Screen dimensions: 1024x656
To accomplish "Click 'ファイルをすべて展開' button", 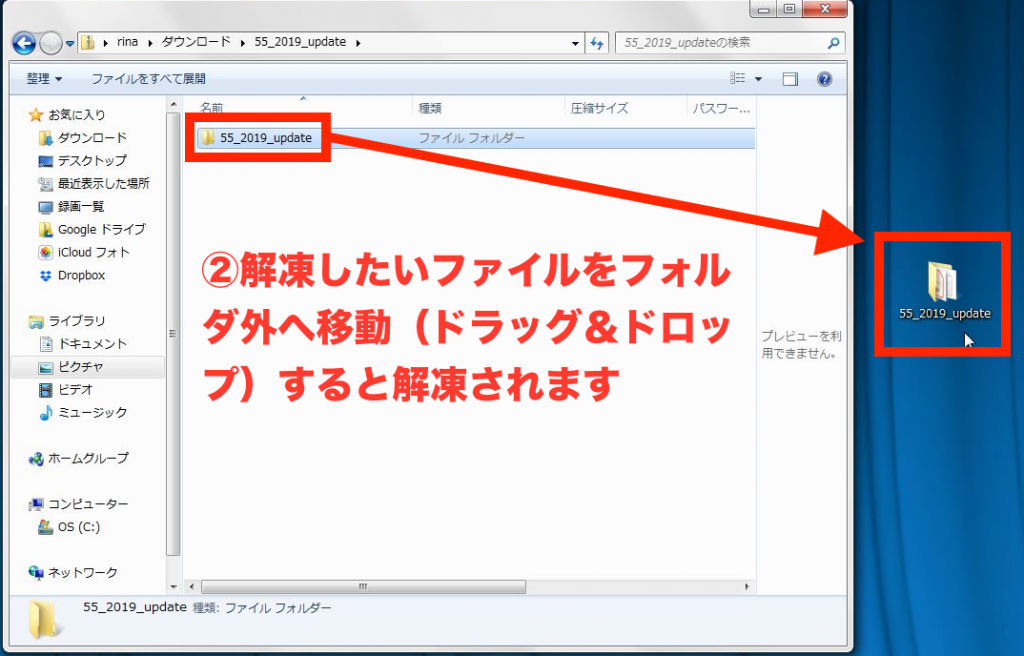I will pos(148,78).
